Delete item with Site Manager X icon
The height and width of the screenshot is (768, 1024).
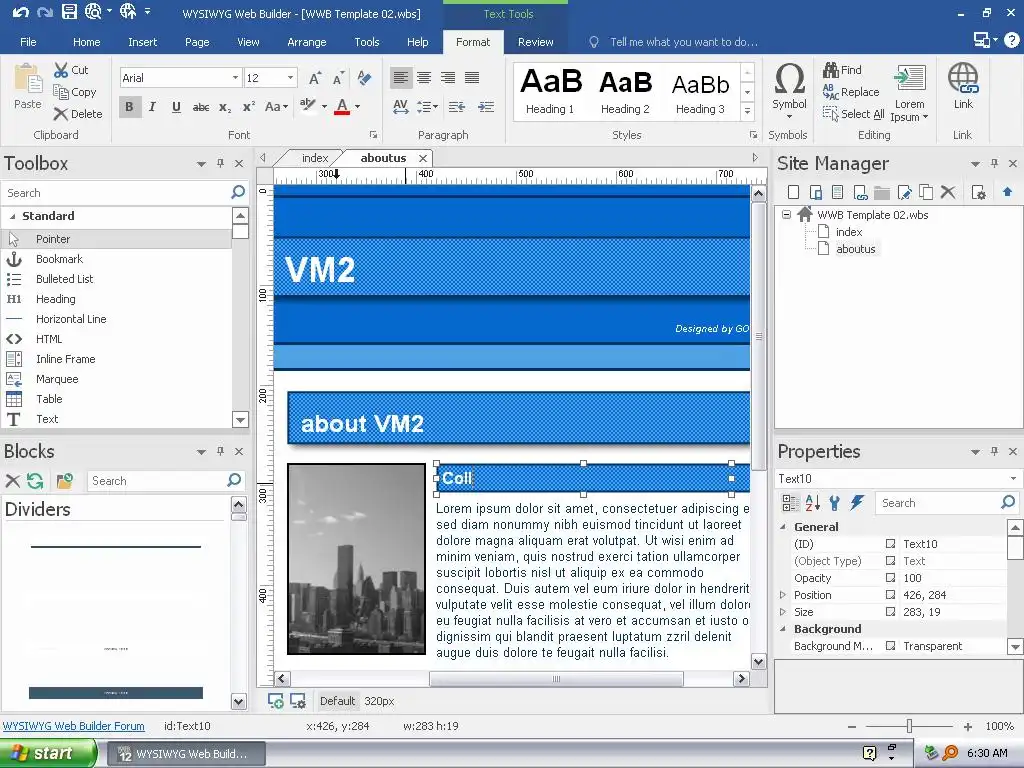[948, 192]
